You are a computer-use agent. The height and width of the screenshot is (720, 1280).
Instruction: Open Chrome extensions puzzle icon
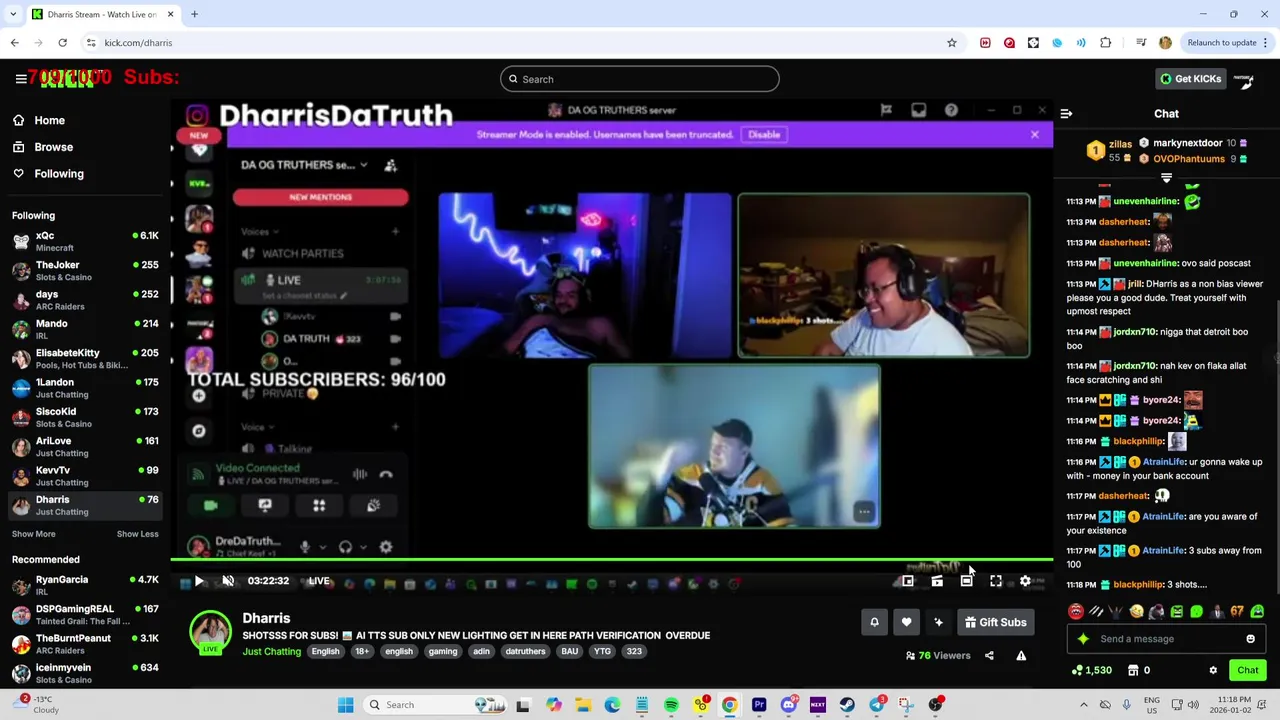tap(1105, 43)
